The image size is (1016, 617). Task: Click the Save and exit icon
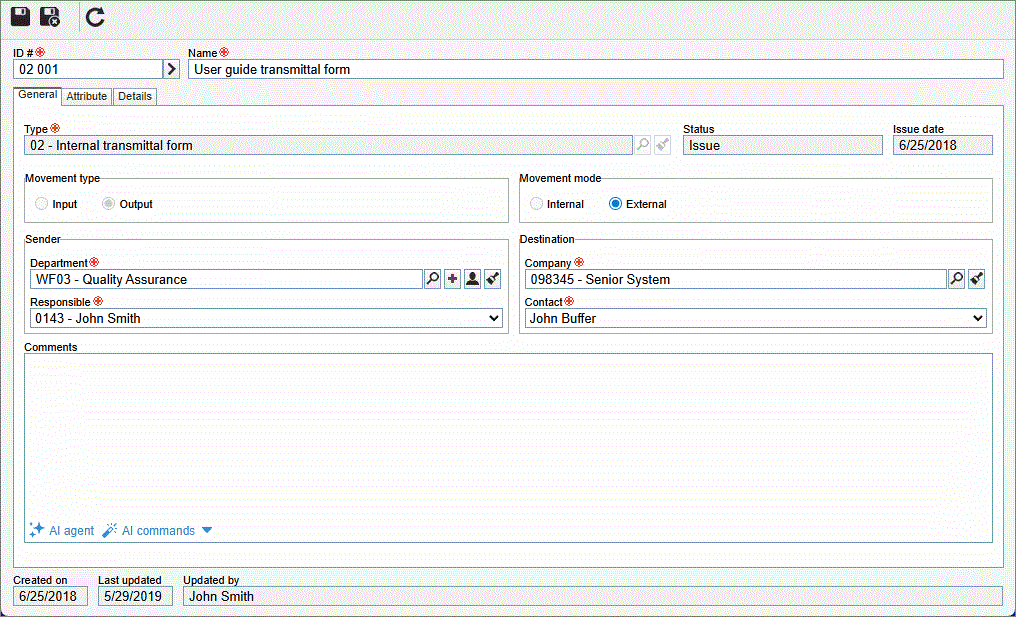coord(50,17)
